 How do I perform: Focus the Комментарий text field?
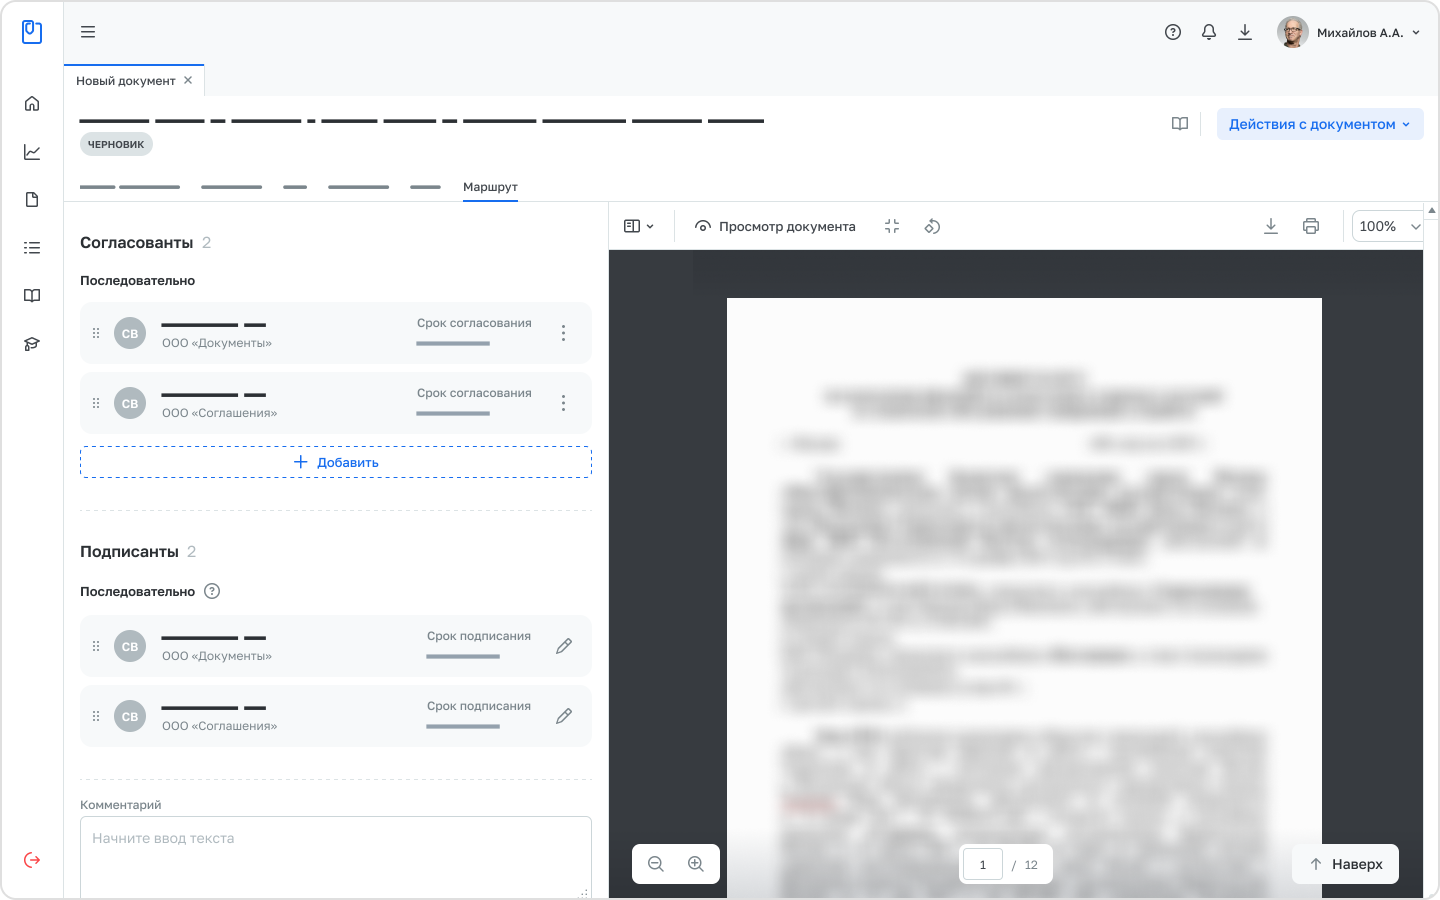(x=336, y=857)
